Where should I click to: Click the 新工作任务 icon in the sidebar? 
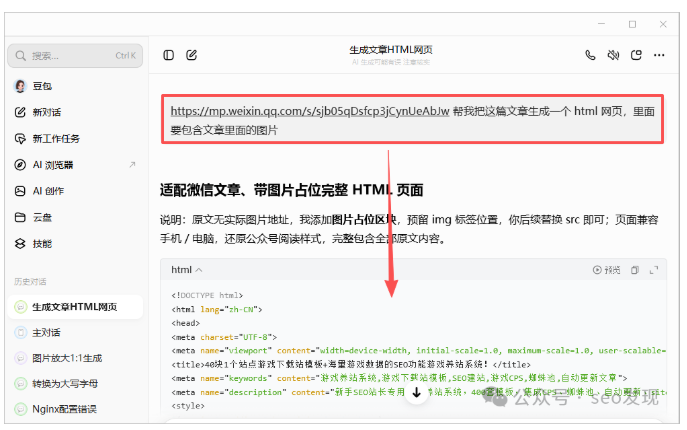20,139
